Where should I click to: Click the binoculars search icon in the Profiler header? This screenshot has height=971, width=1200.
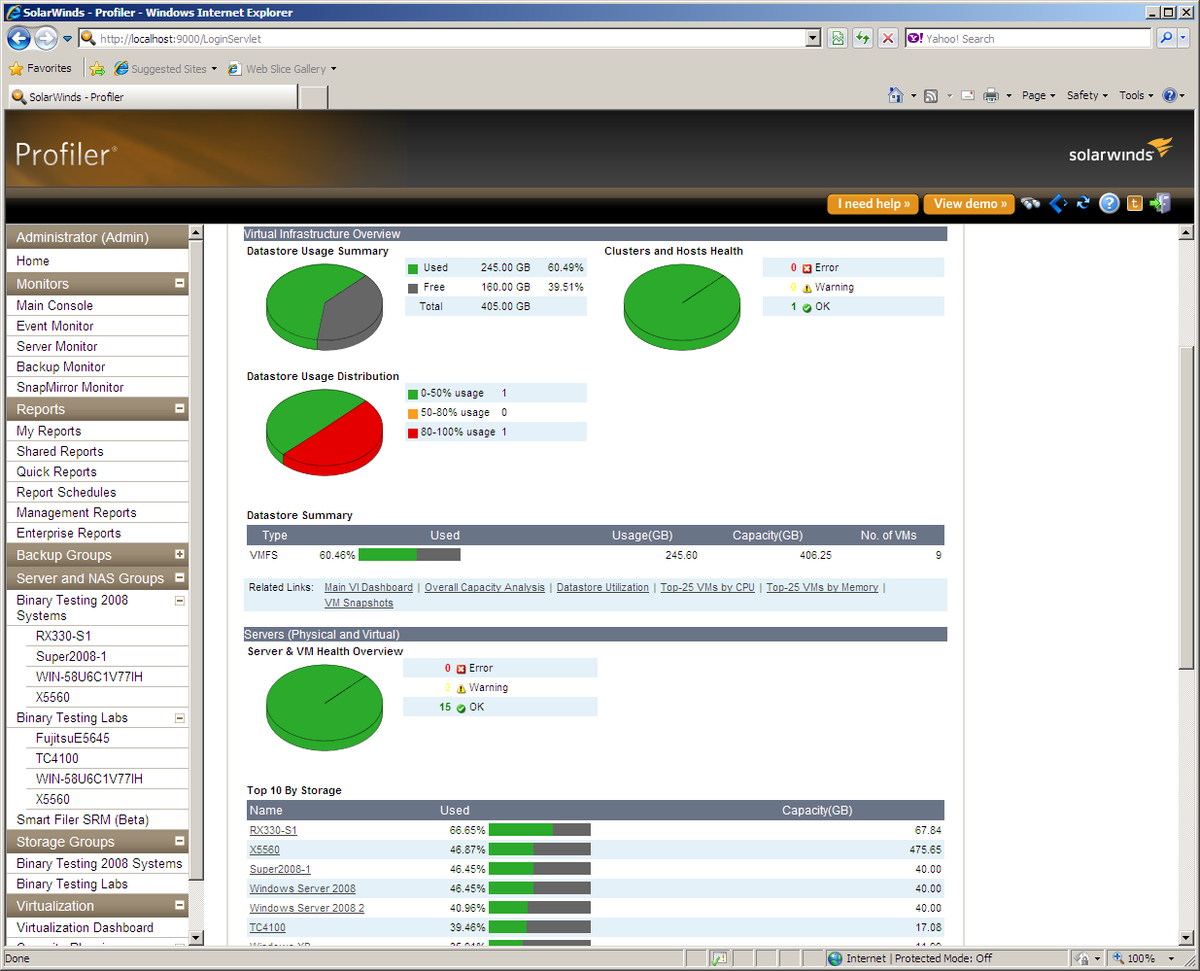pyautogui.click(x=1030, y=203)
